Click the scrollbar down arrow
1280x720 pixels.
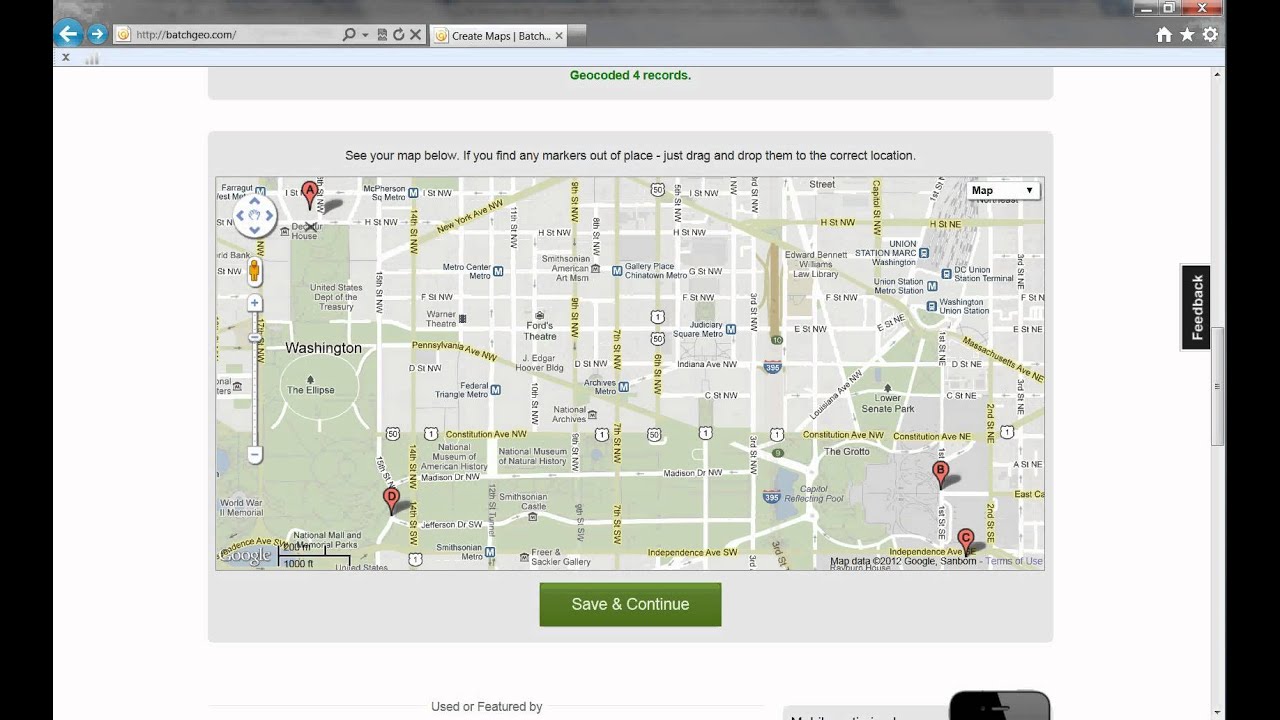click(x=1217, y=712)
